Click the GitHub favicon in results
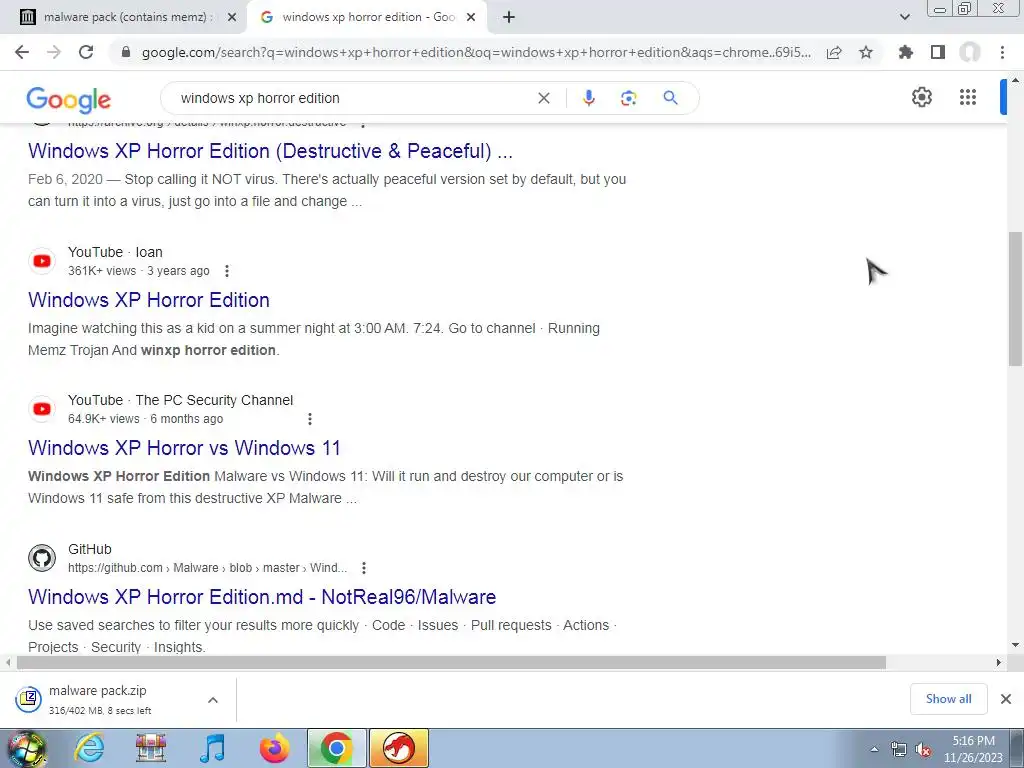 [x=42, y=558]
